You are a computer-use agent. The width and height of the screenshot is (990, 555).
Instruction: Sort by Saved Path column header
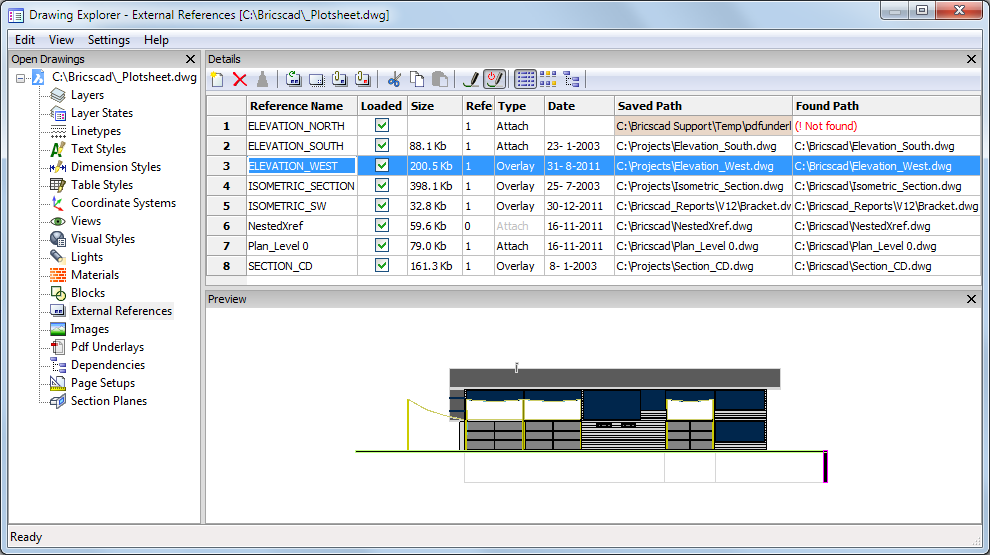click(x=703, y=106)
